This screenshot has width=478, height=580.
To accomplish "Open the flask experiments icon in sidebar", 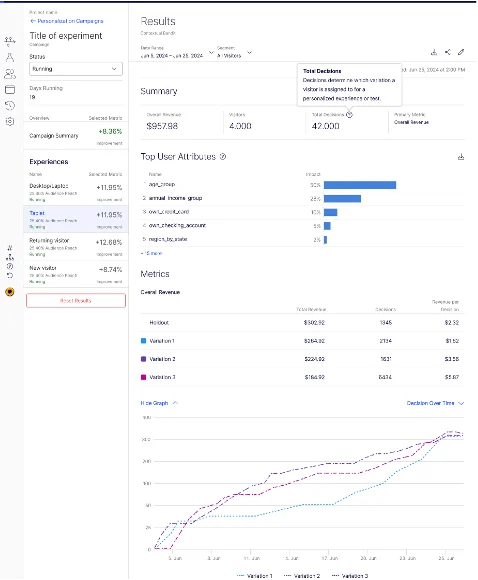I will 10,57.
